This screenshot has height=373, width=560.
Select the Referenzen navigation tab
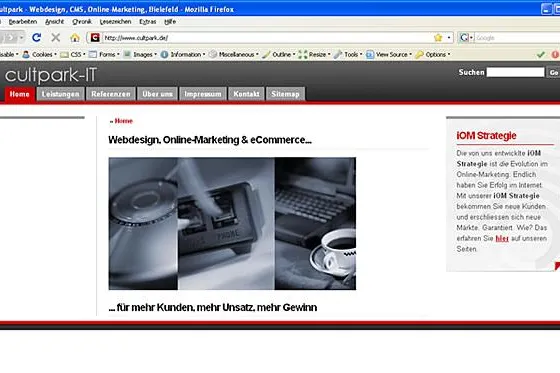[x=111, y=94]
